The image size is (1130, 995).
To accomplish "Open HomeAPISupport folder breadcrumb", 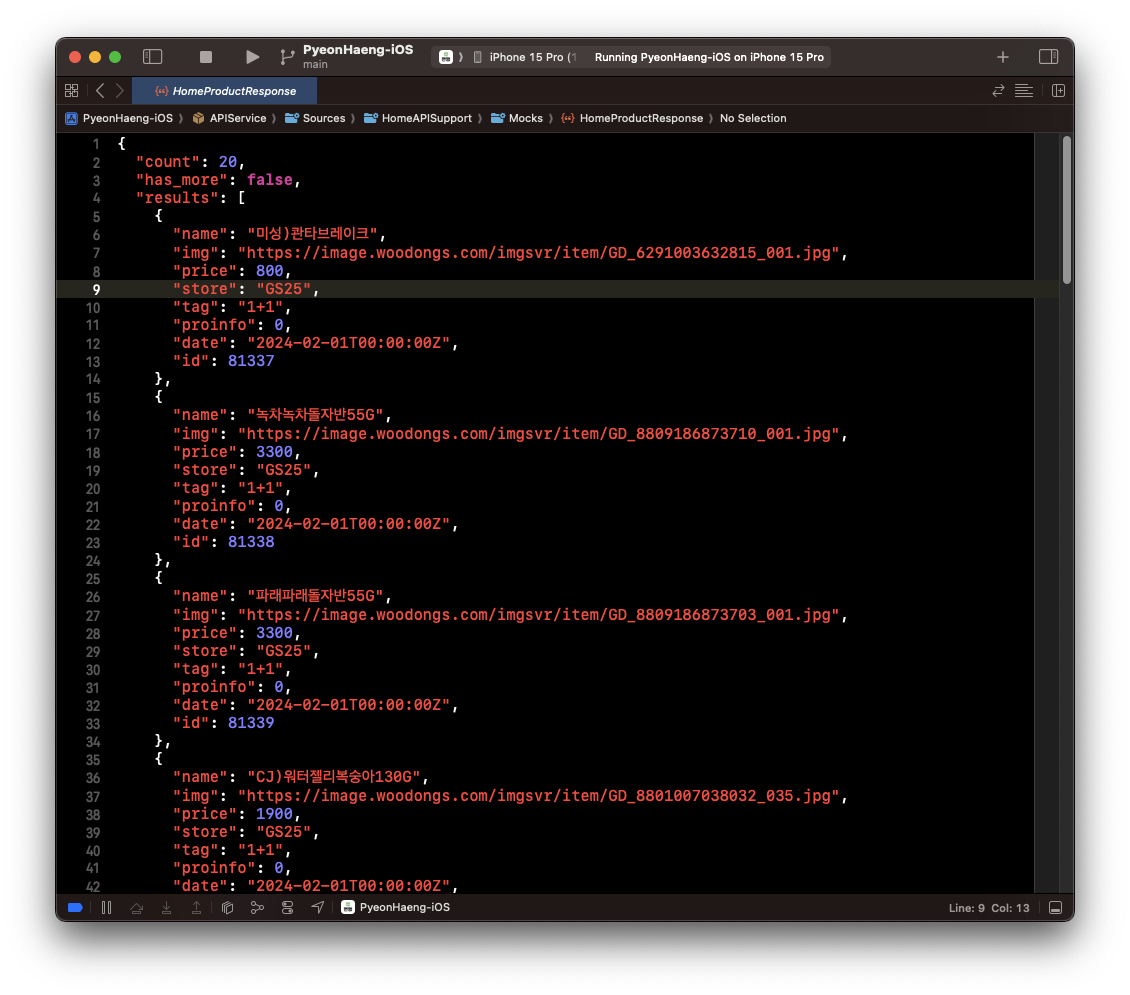I will tap(418, 118).
